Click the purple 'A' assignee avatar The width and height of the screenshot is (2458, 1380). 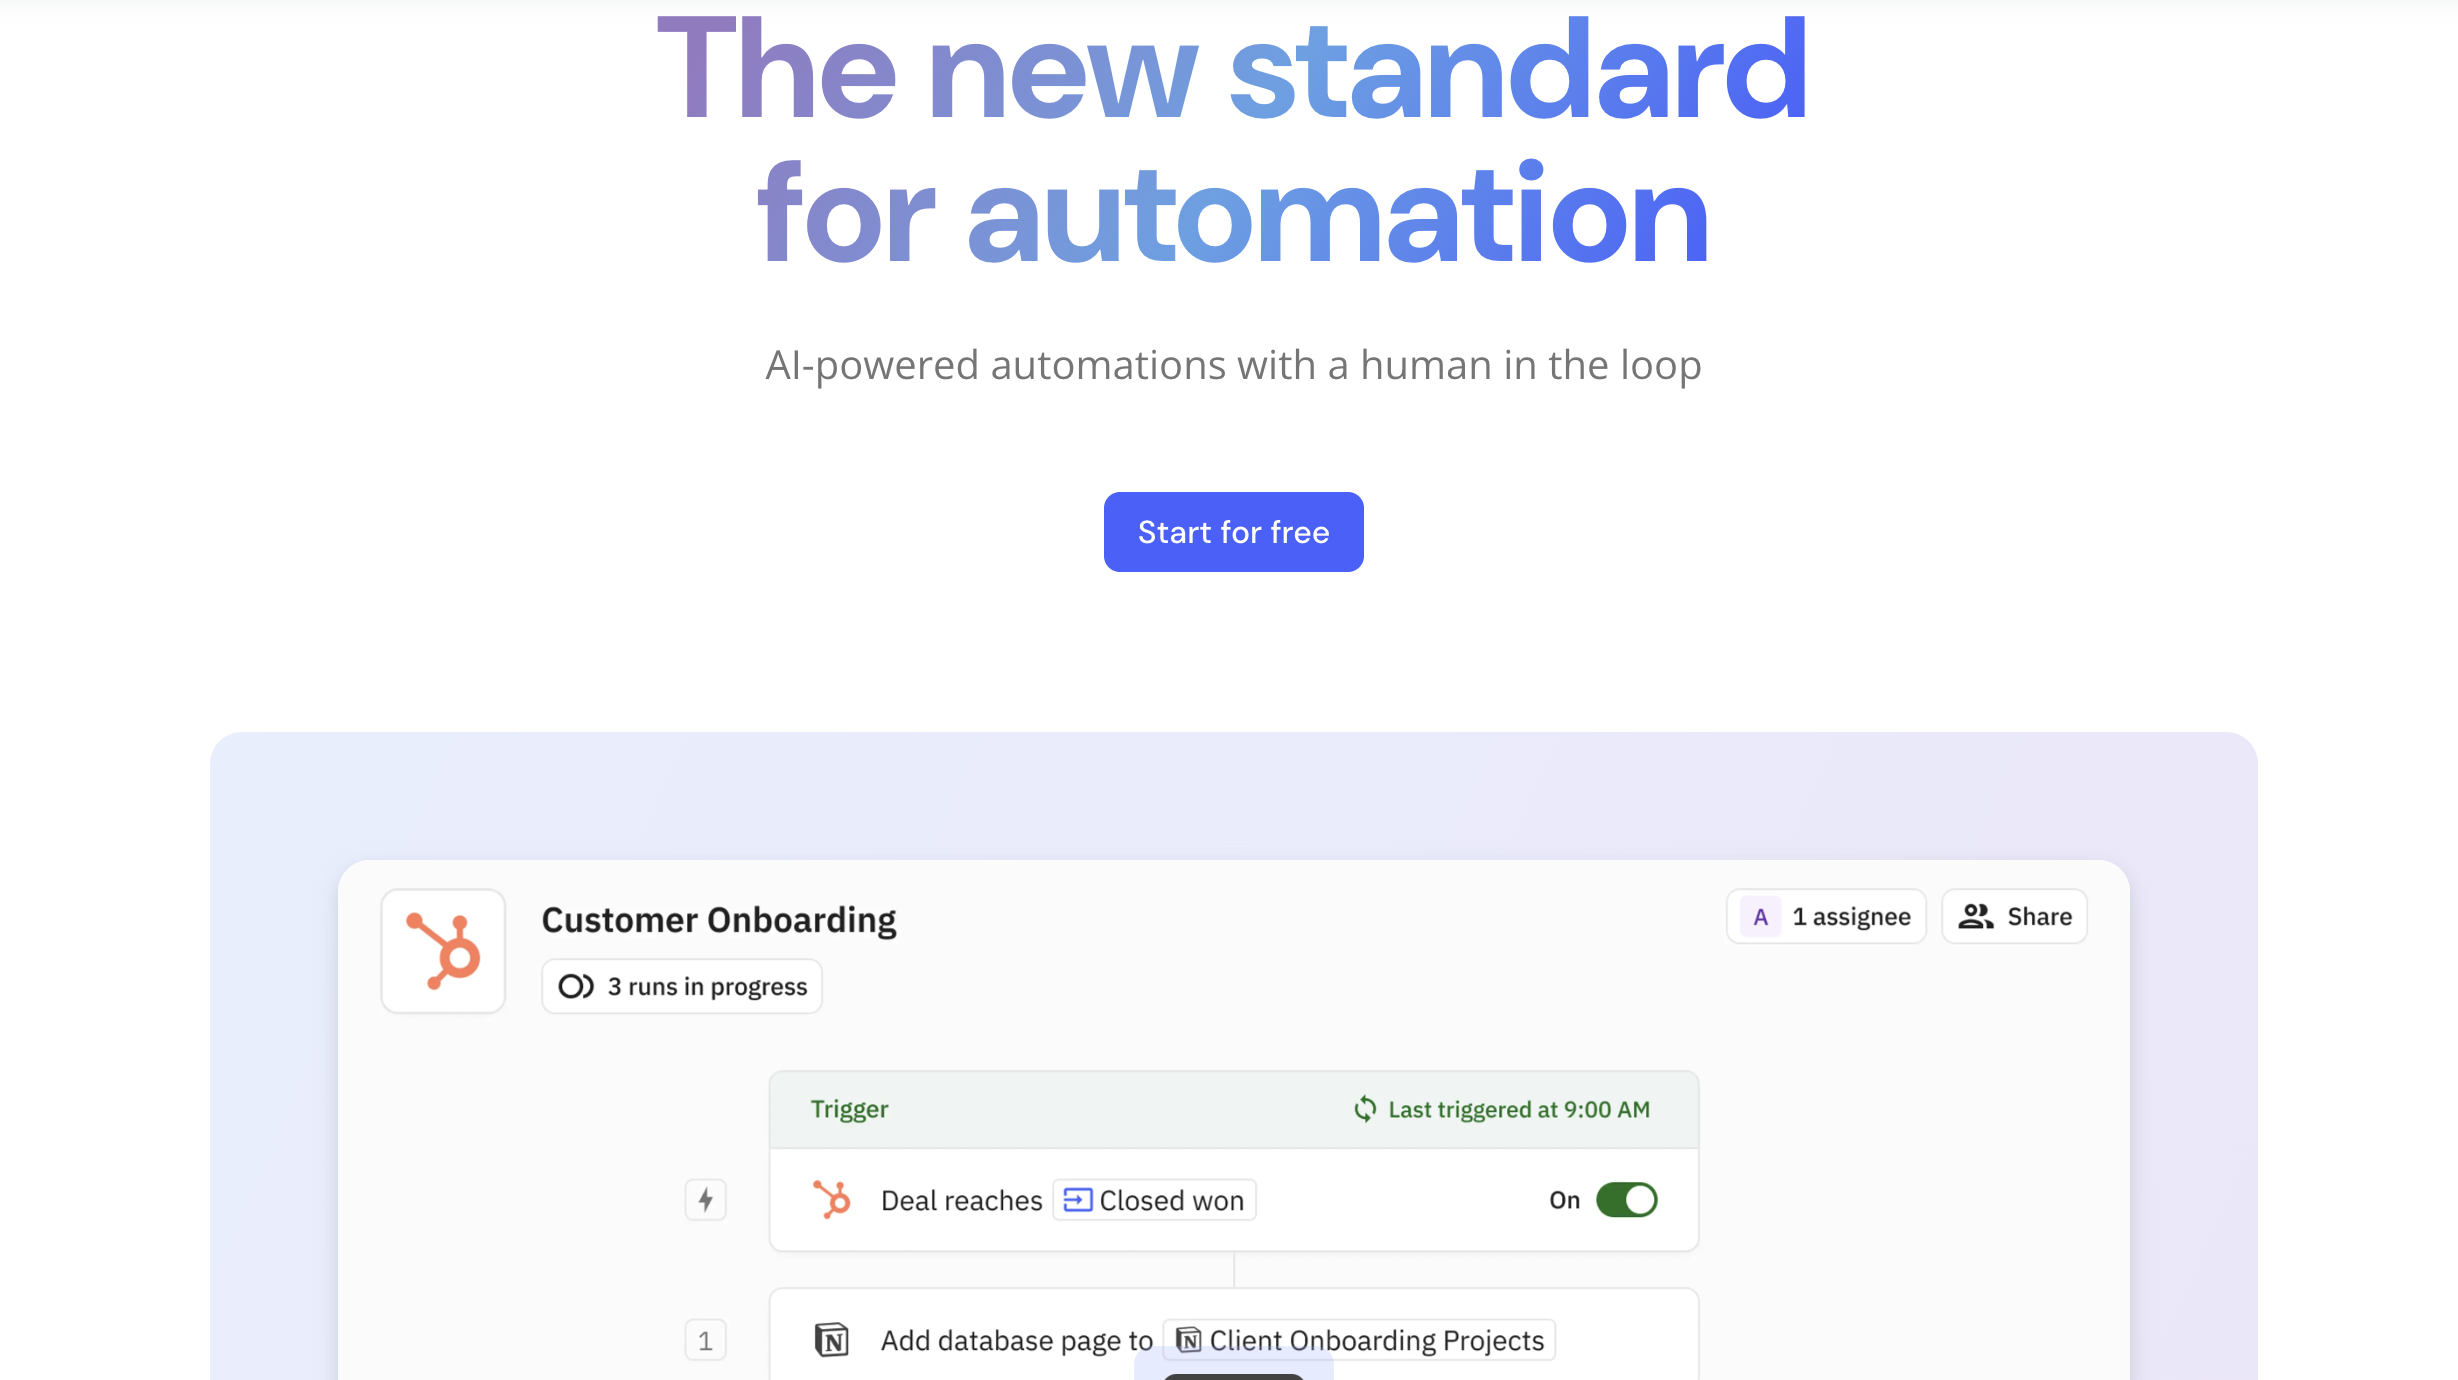(x=1761, y=917)
